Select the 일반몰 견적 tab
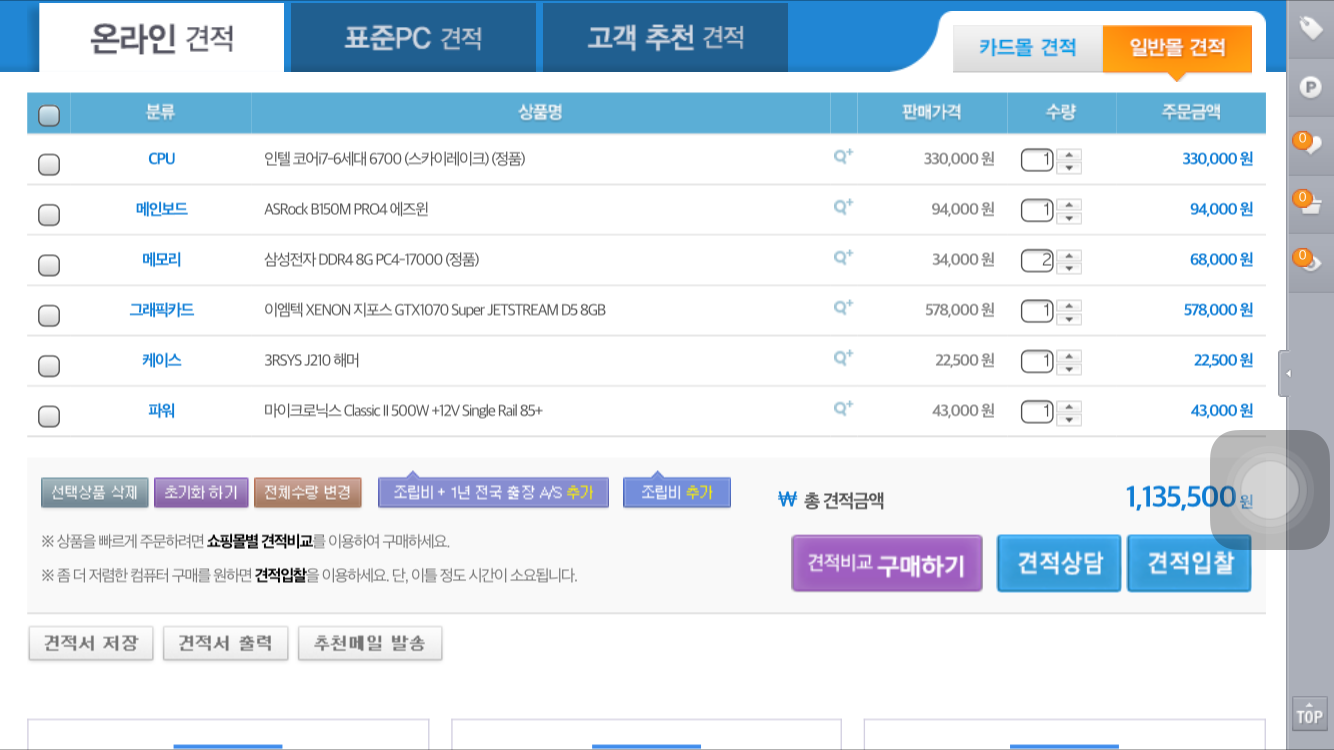This screenshot has height=750, width=1334. click(1177, 48)
